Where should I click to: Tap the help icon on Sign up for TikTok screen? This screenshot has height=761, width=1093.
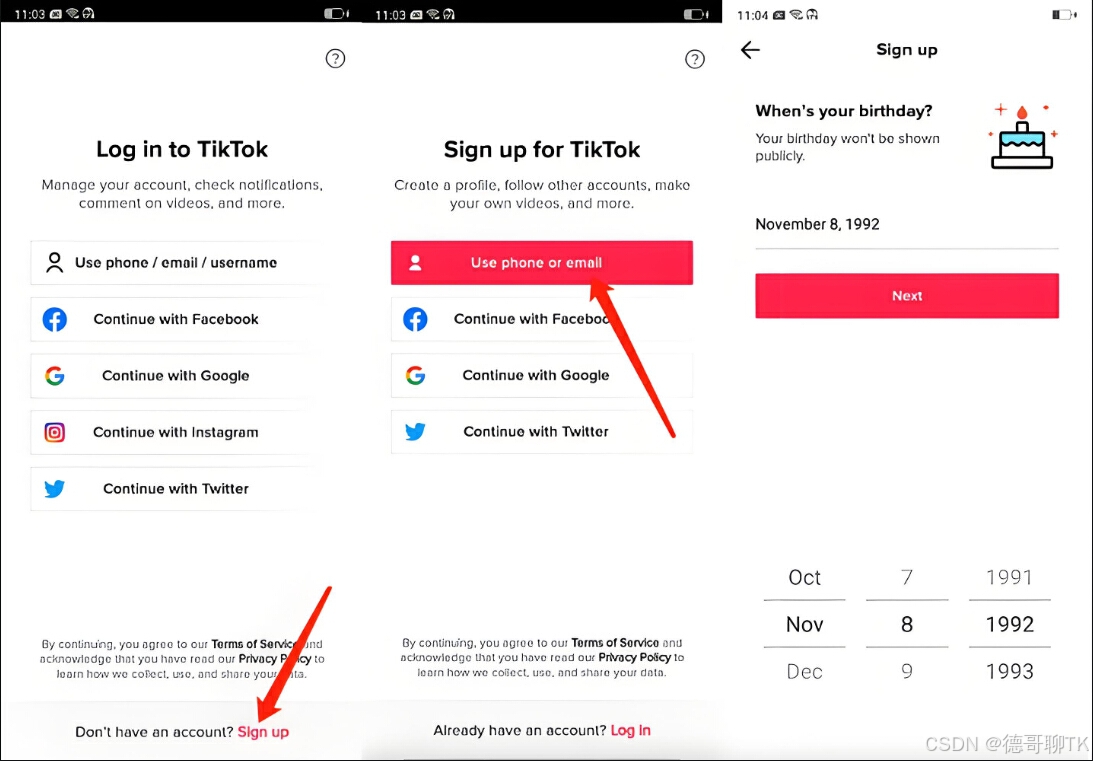click(x=694, y=59)
